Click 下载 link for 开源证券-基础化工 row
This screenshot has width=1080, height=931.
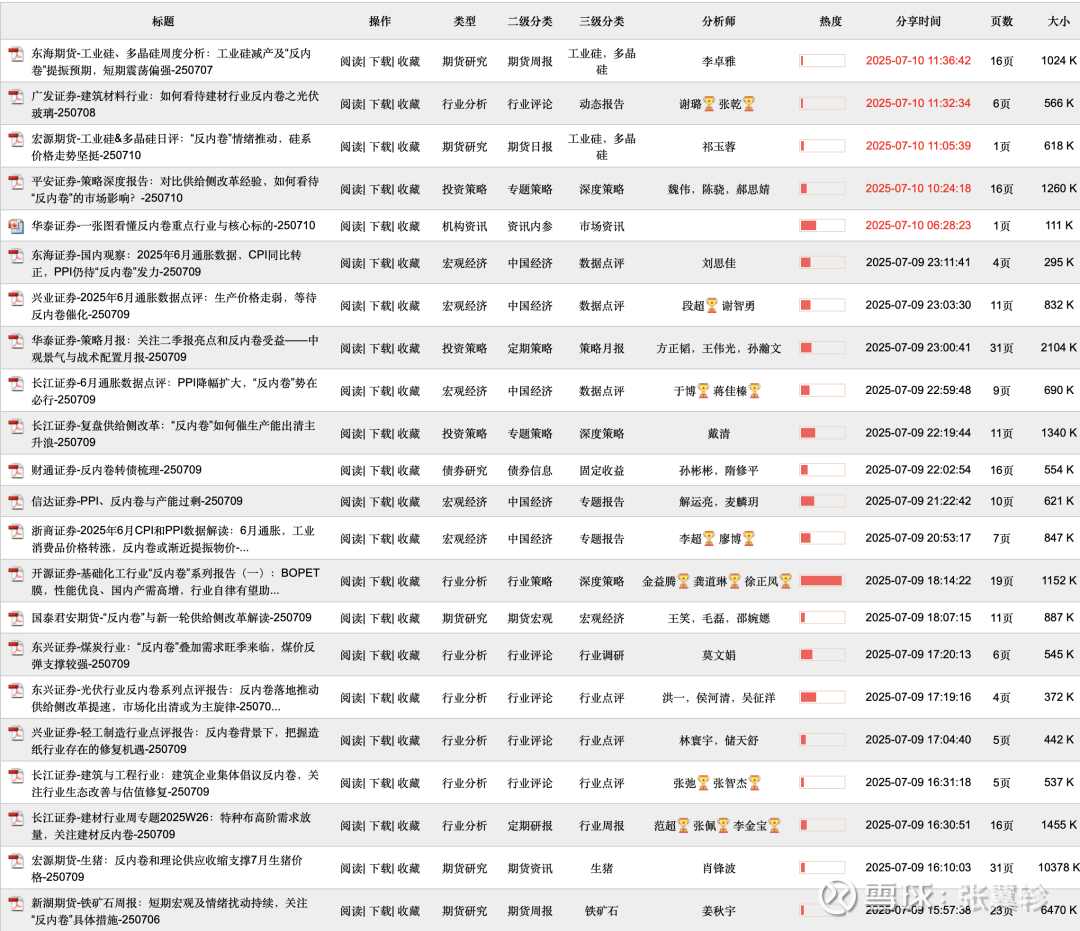[380, 582]
